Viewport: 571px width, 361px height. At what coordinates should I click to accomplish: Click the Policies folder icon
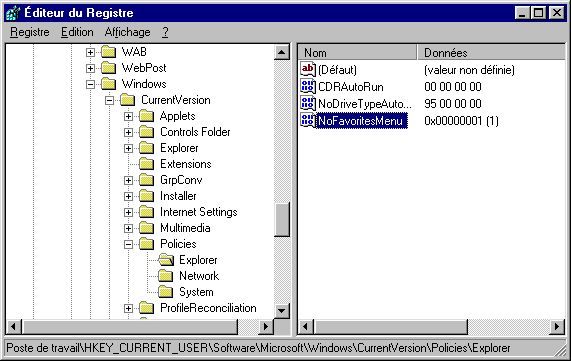coord(146,244)
